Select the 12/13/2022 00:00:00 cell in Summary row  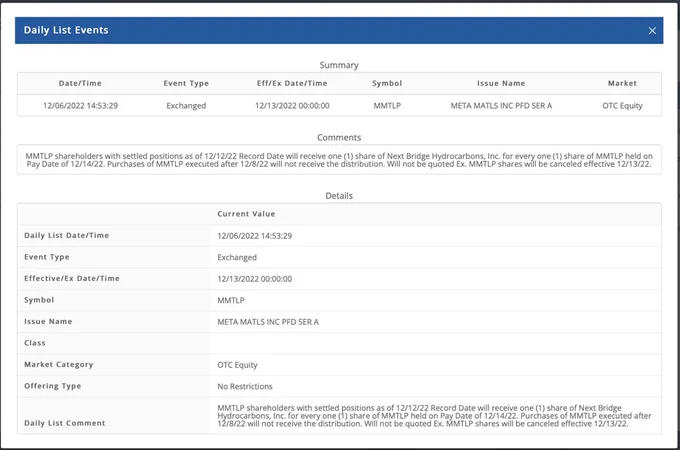tap(292, 106)
